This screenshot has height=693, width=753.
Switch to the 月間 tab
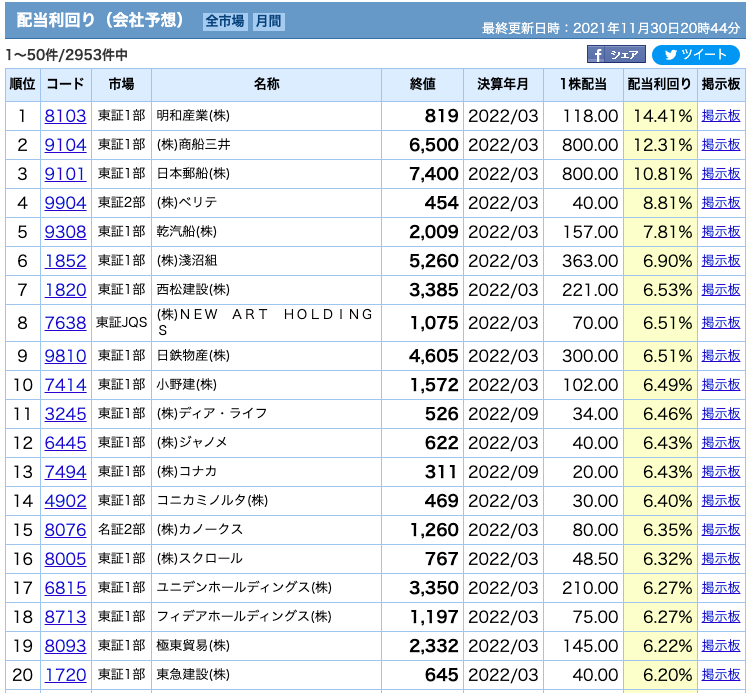click(x=268, y=21)
